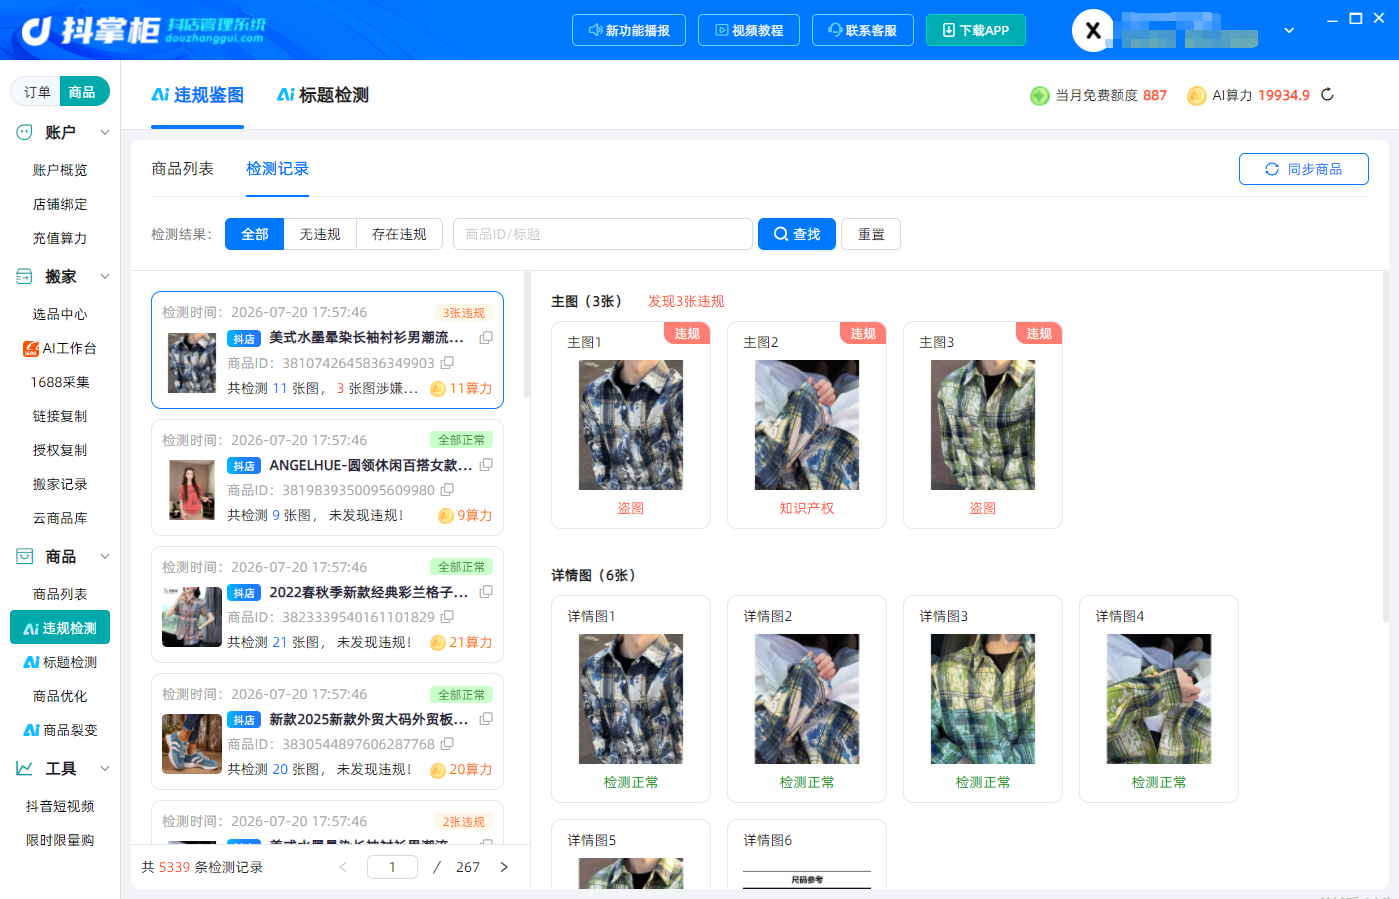1399x899 pixels.
Task: Contact support via 联系客服
Action: point(863,30)
